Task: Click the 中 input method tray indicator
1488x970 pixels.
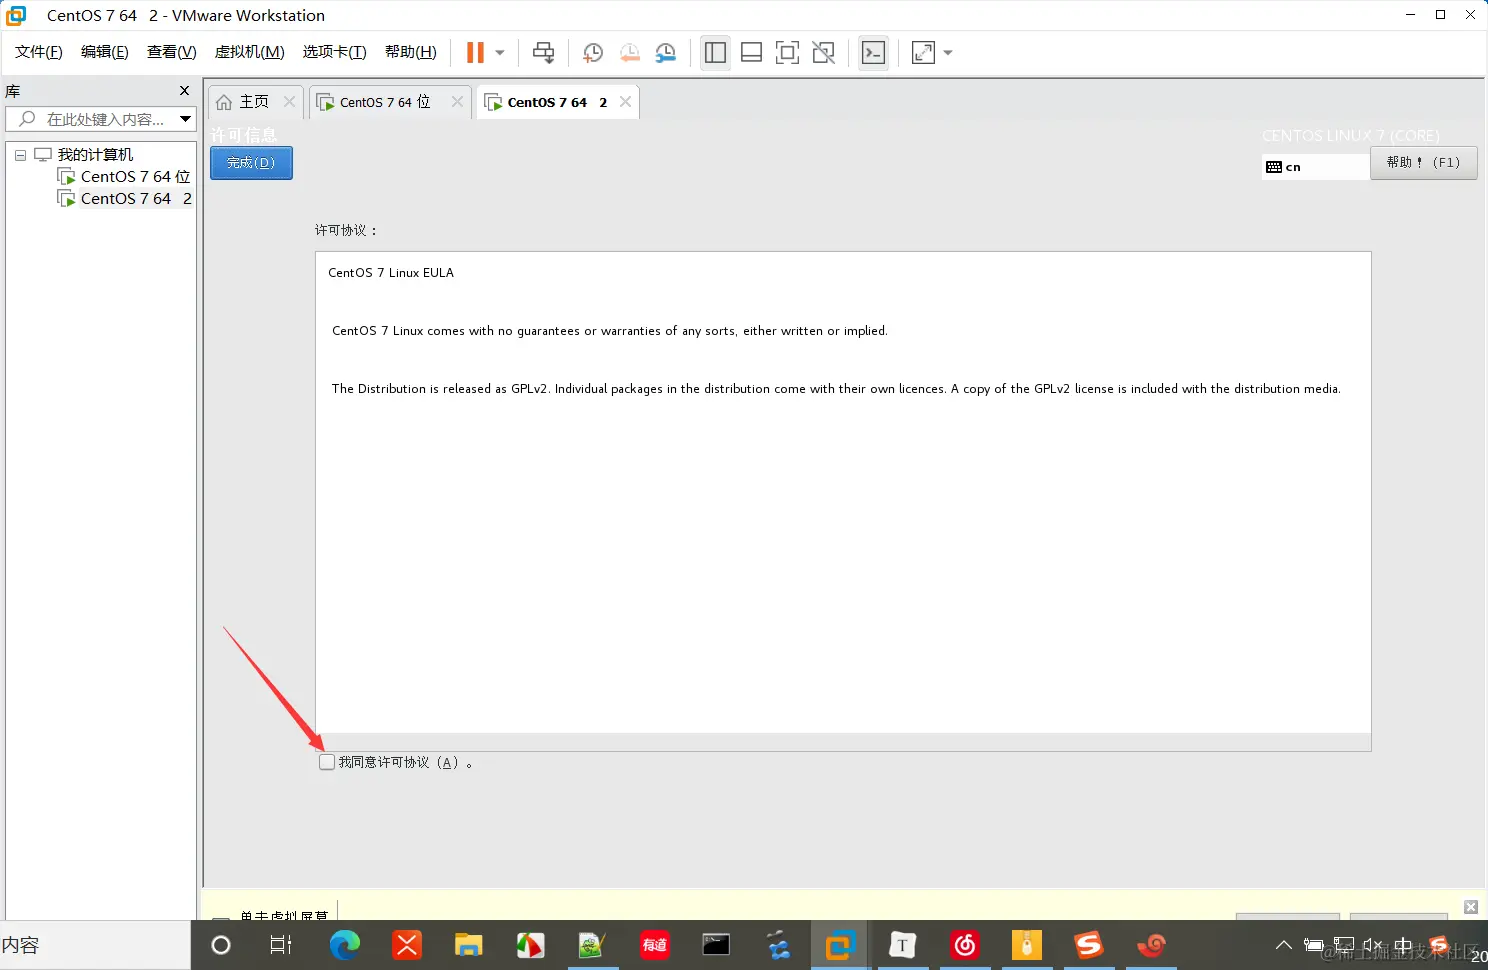Action: [x=1403, y=945]
